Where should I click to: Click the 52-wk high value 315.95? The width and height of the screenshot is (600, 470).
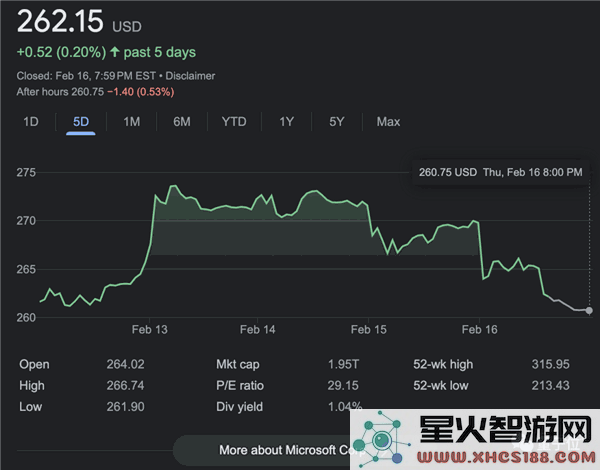550,364
